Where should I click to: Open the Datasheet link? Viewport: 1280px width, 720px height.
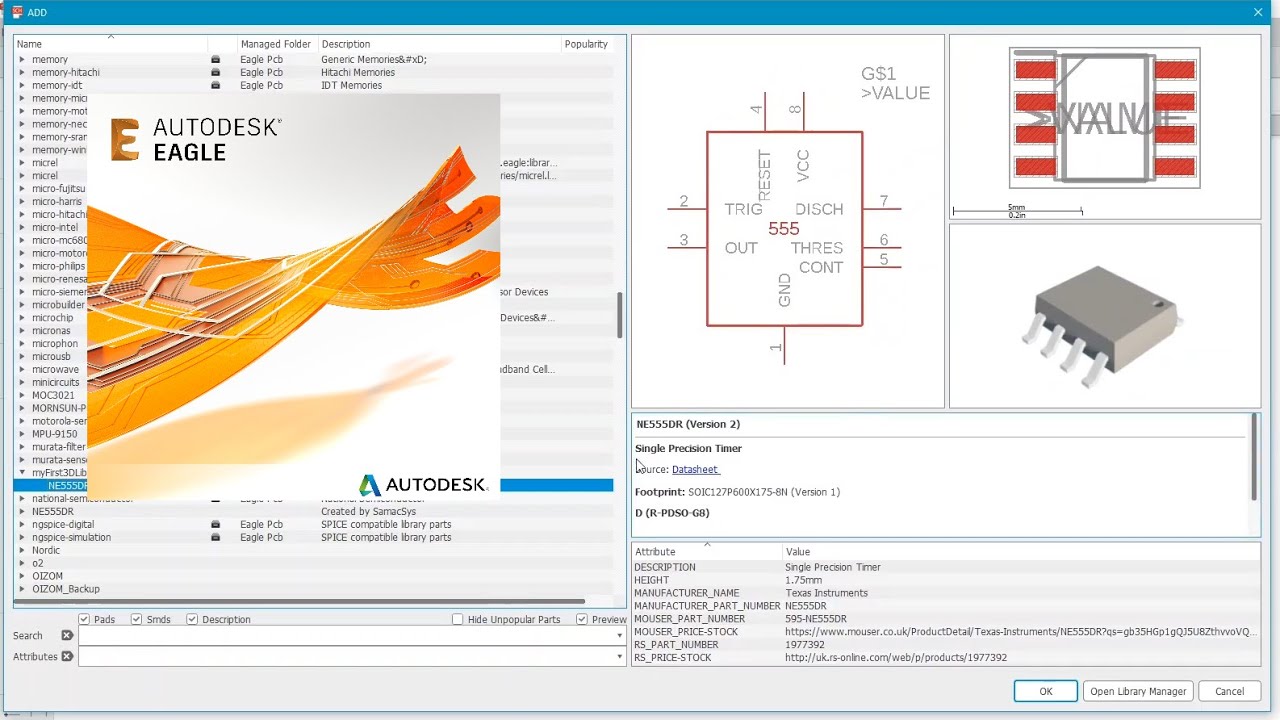click(695, 470)
